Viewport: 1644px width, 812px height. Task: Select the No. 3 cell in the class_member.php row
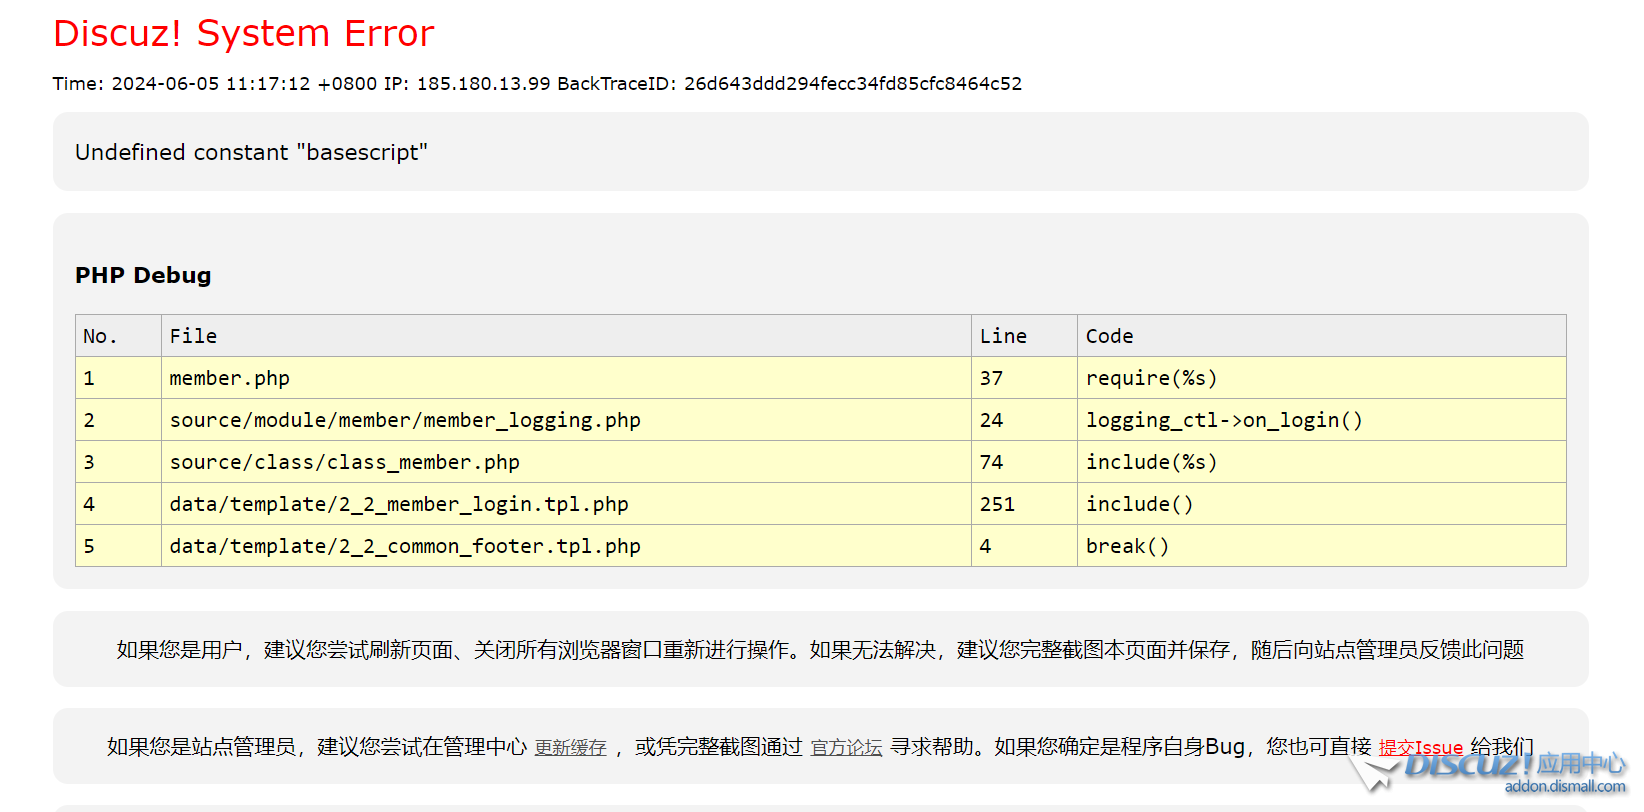point(118,462)
